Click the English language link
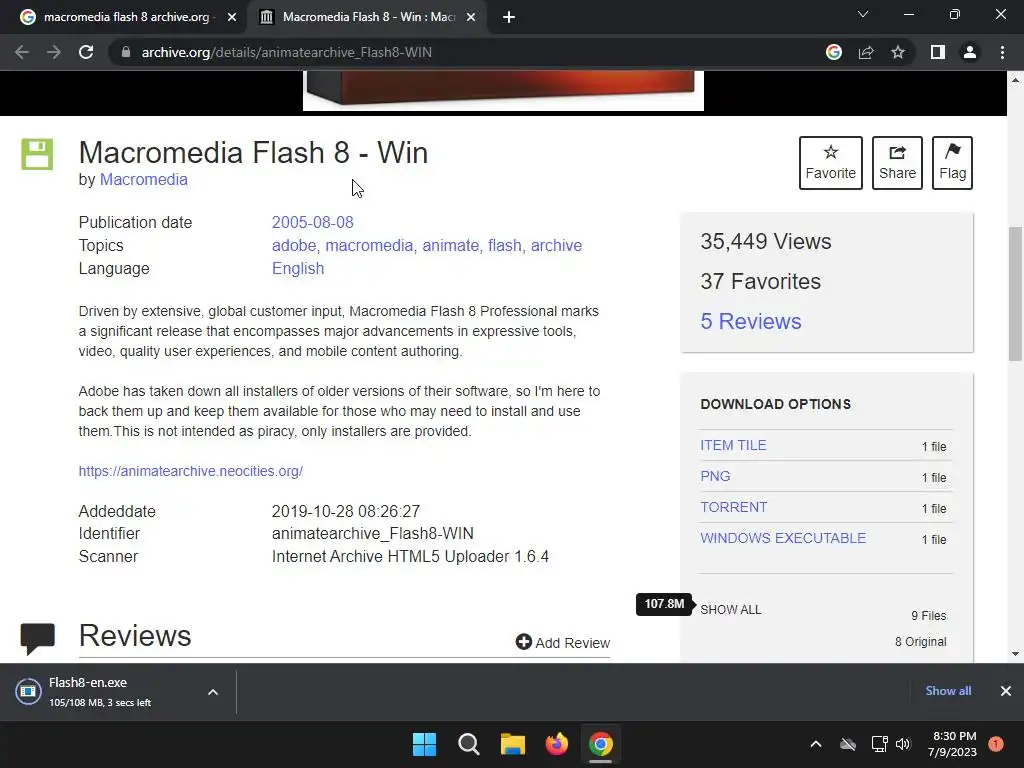This screenshot has width=1024, height=768. click(x=298, y=268)
